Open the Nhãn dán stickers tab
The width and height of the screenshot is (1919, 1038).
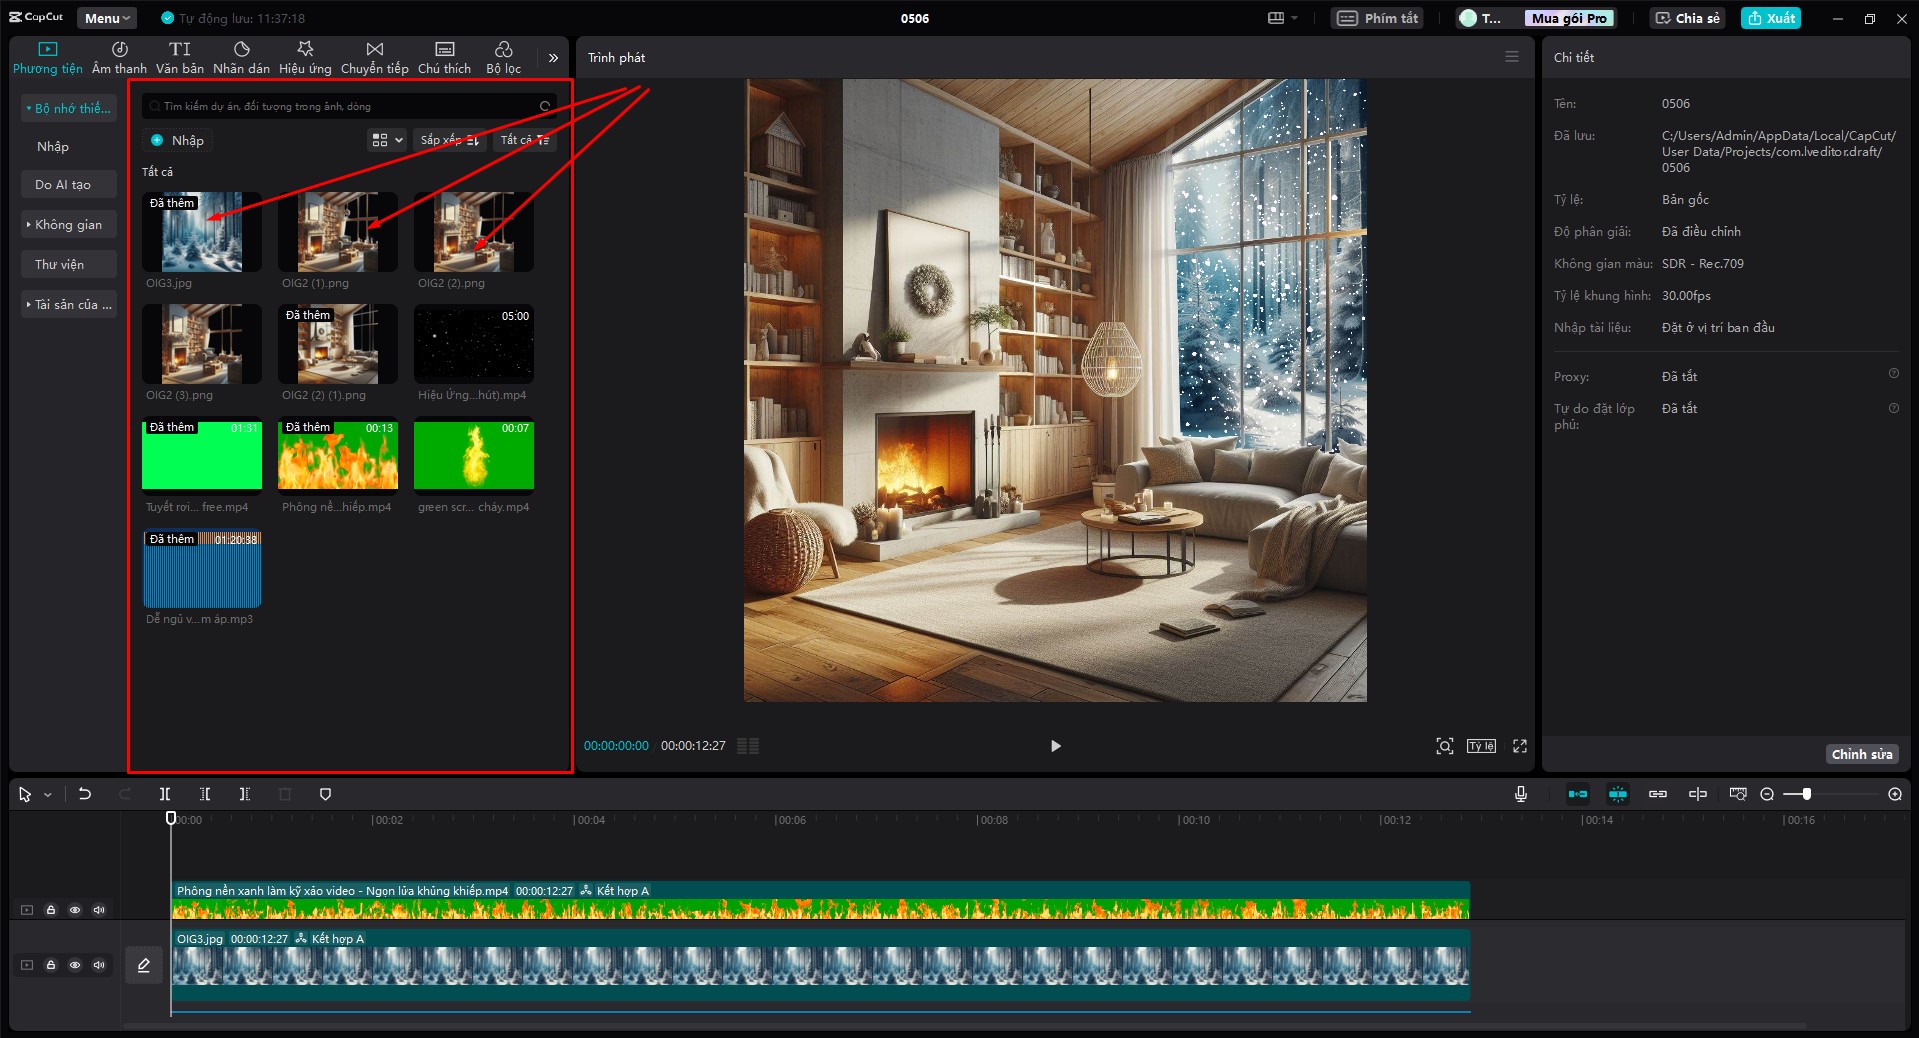click(241, 58)
